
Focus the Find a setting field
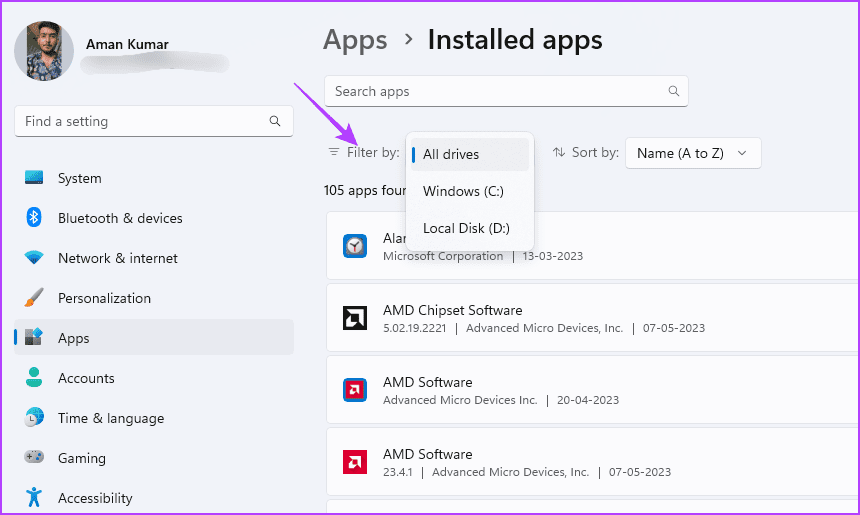[154, 121]
